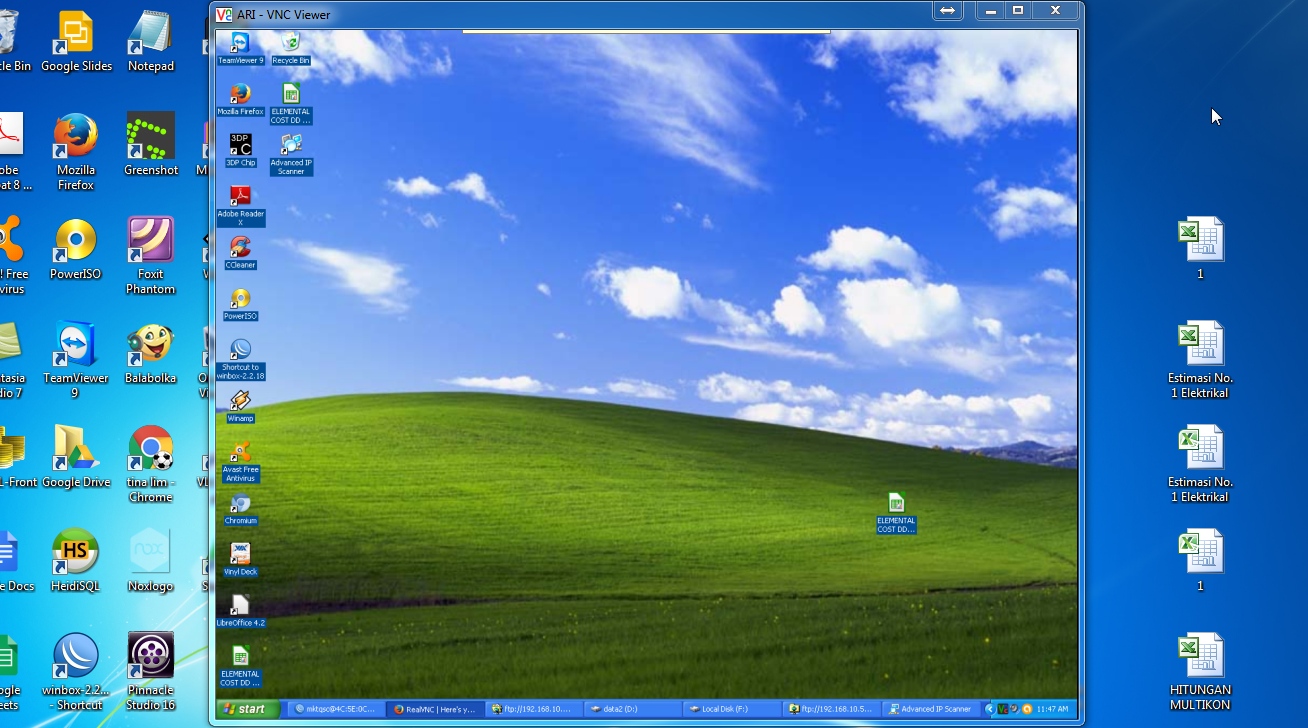The image size is (1308, 728).
Task: Click the Balabolka icon
Action: click(151, 353)
